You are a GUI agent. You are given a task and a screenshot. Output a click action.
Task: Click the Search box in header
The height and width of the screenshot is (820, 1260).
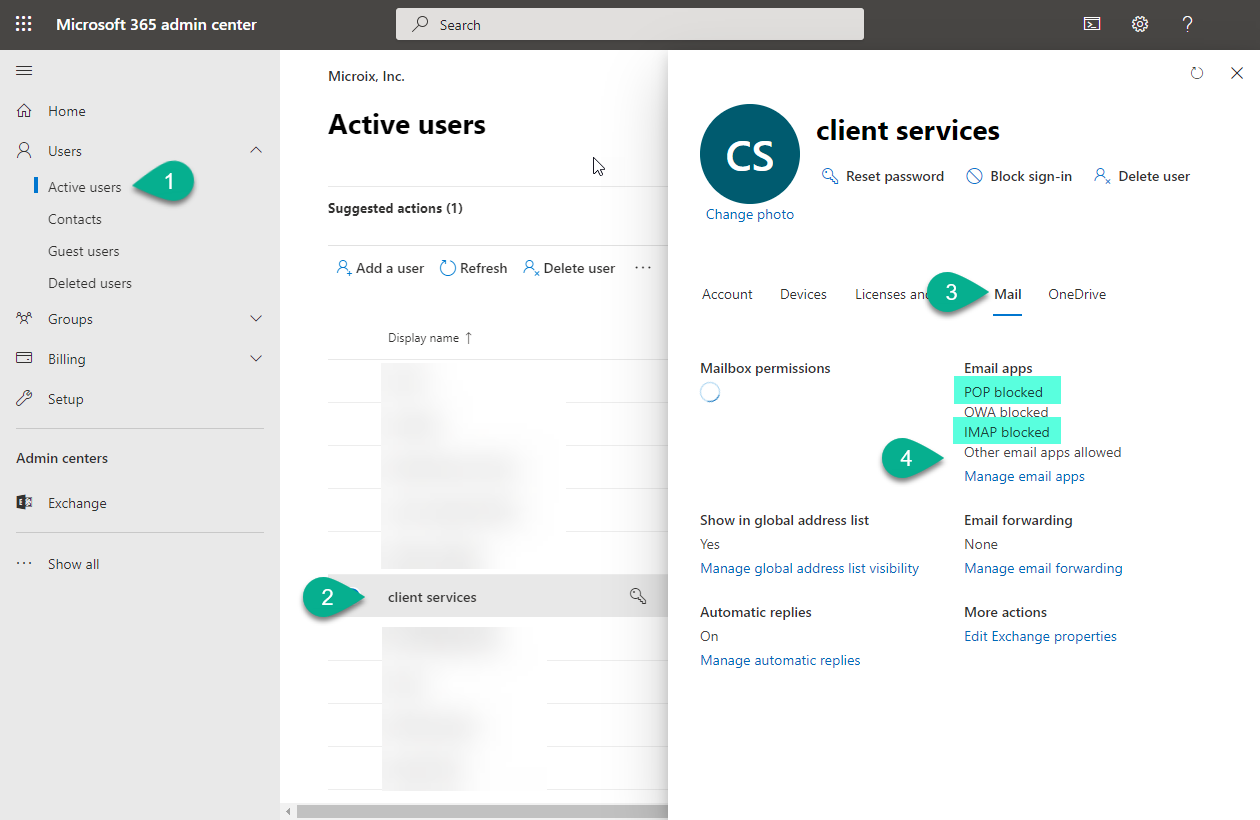[x=630, y=25]
